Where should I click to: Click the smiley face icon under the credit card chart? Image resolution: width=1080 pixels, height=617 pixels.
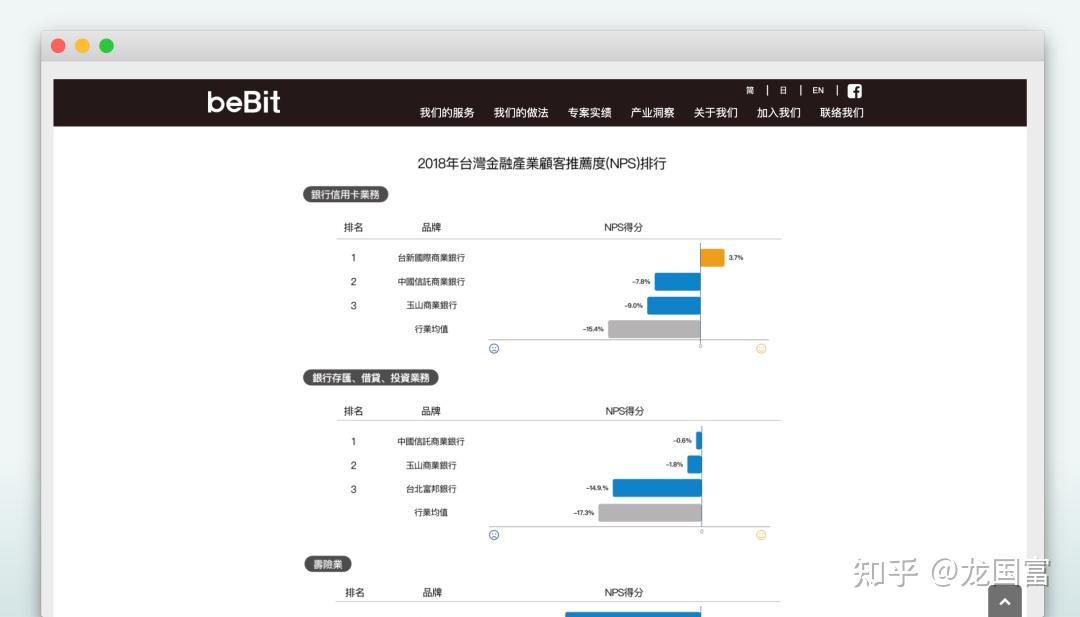(761, 348)
